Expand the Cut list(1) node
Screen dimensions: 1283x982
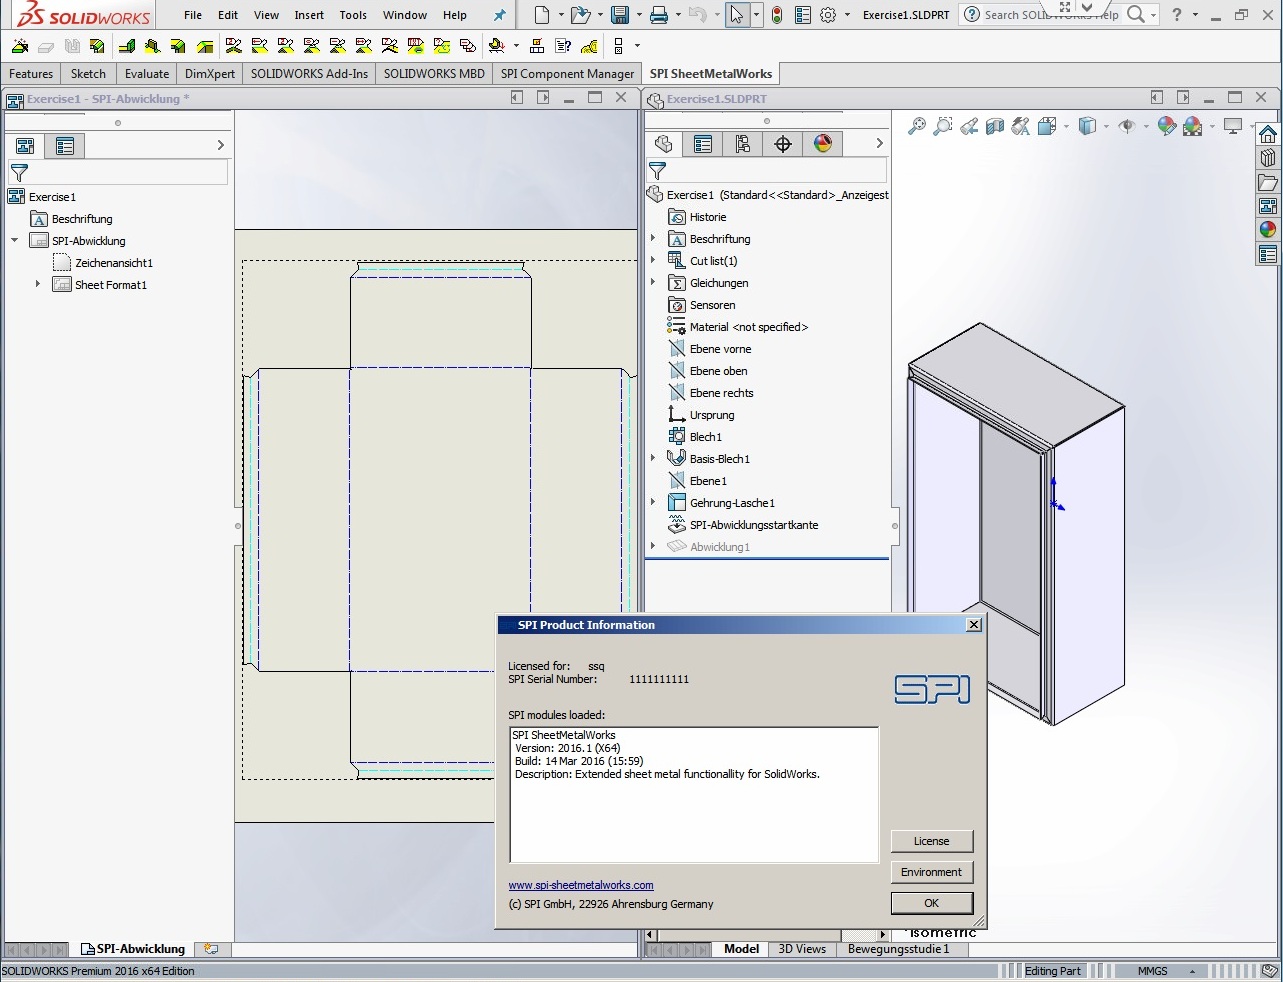point(653,260)
